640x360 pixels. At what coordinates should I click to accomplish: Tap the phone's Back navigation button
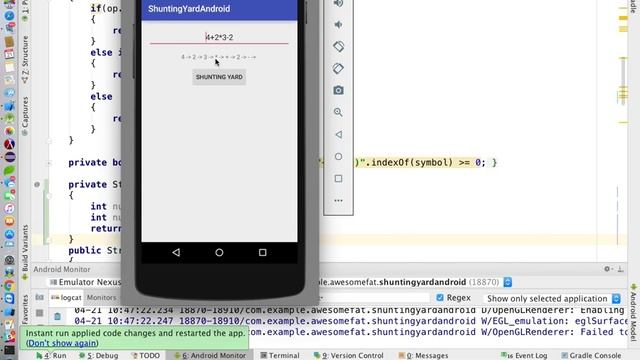(176, 252)
